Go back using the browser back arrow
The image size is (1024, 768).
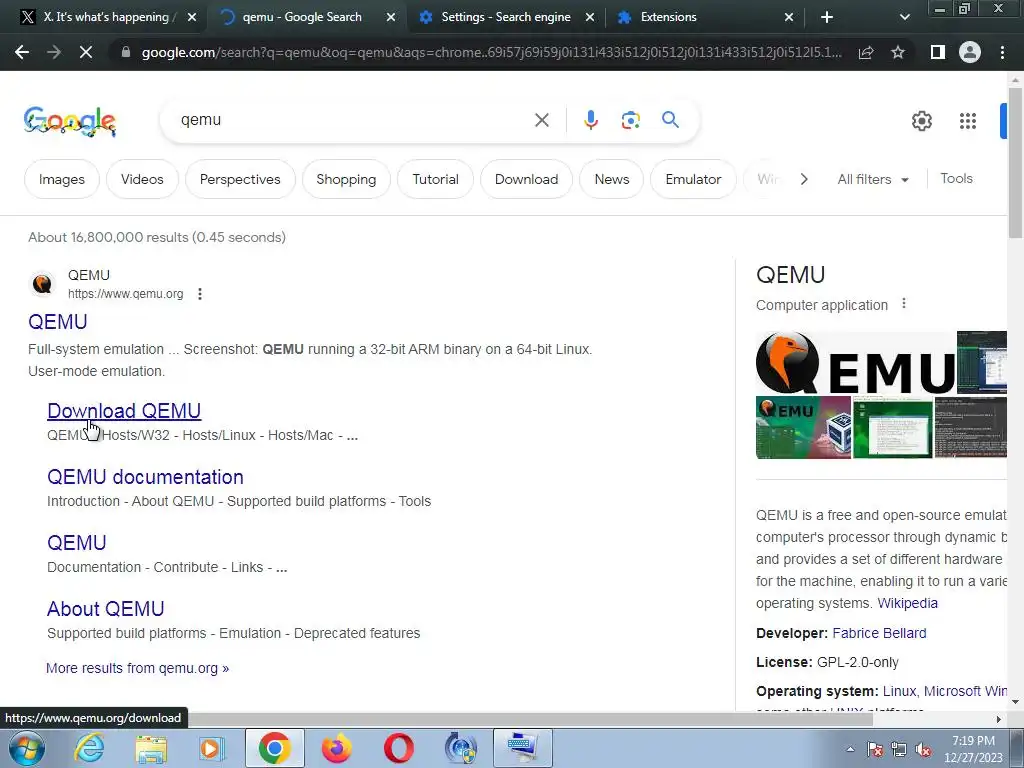(x=22, y=52)
